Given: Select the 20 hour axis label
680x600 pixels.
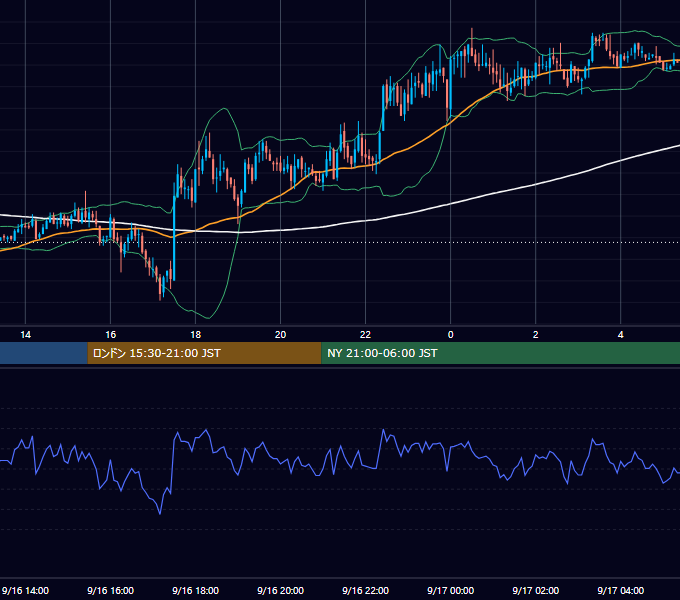Looking at the screenshot, I should (x=281, y=335).
